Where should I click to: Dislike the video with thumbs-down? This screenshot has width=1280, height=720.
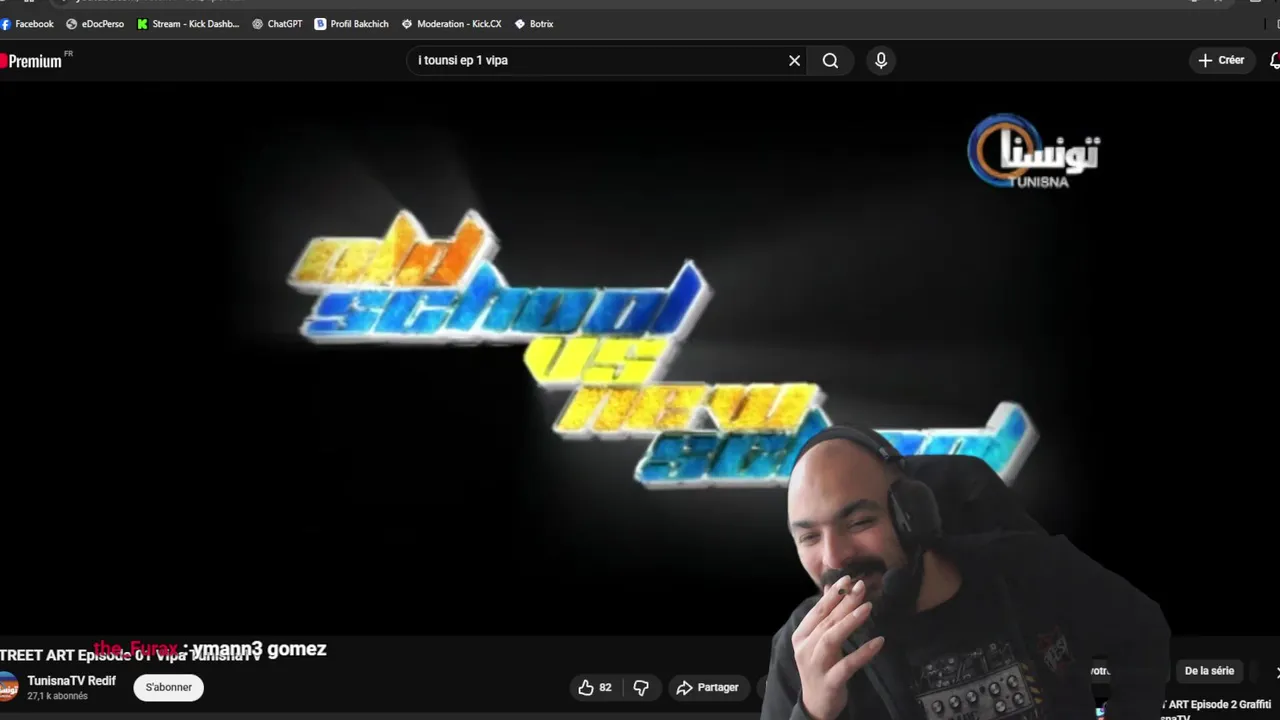point(641,688)
